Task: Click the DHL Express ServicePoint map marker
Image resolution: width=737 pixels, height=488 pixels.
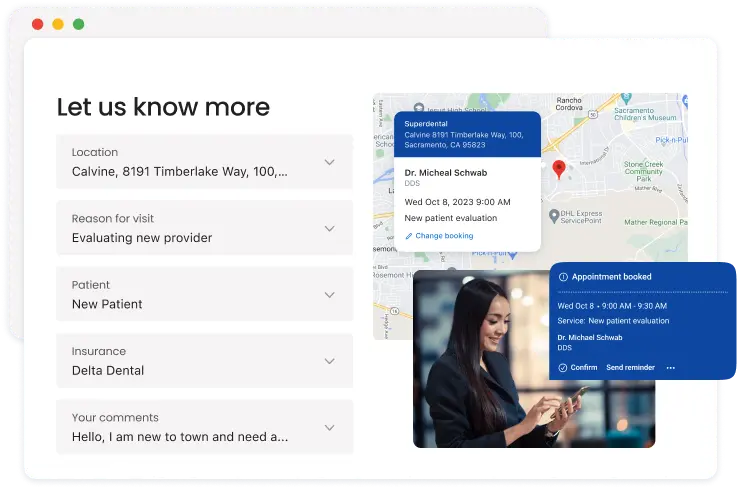Action: point(554,216)
